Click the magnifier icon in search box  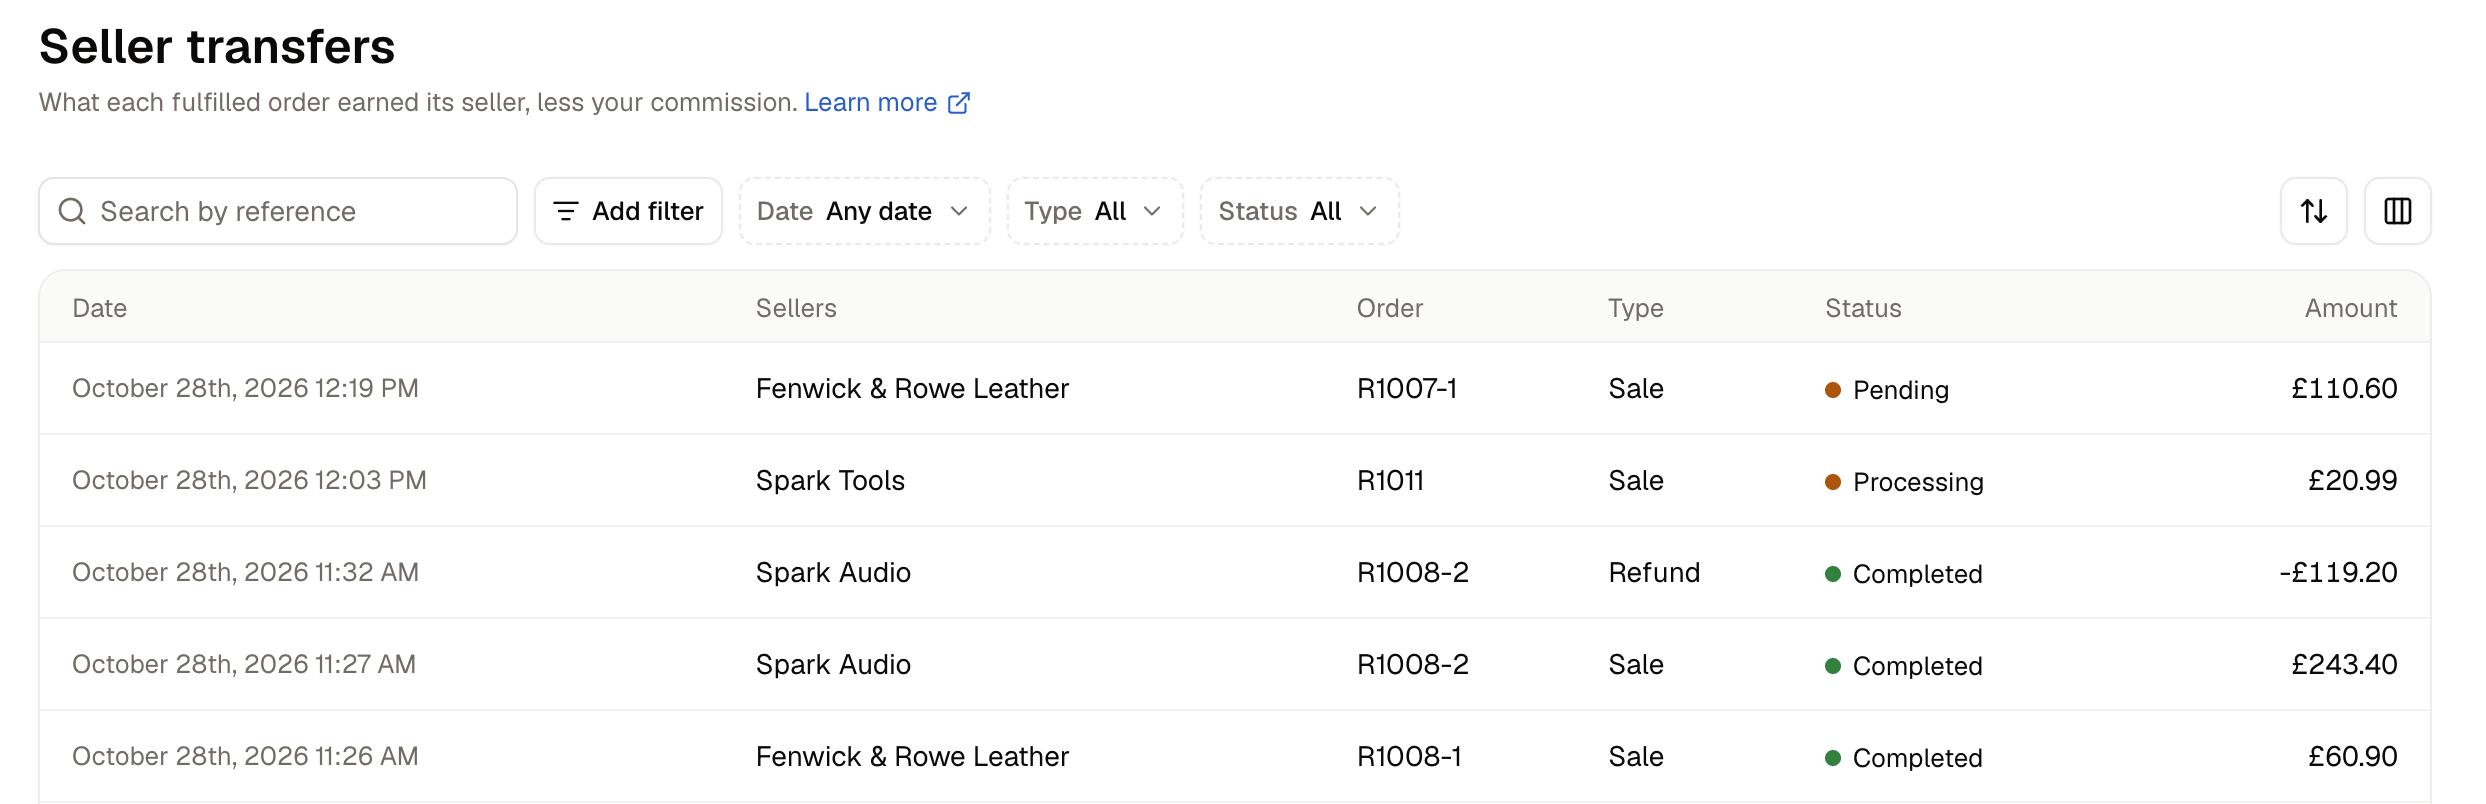72,211
